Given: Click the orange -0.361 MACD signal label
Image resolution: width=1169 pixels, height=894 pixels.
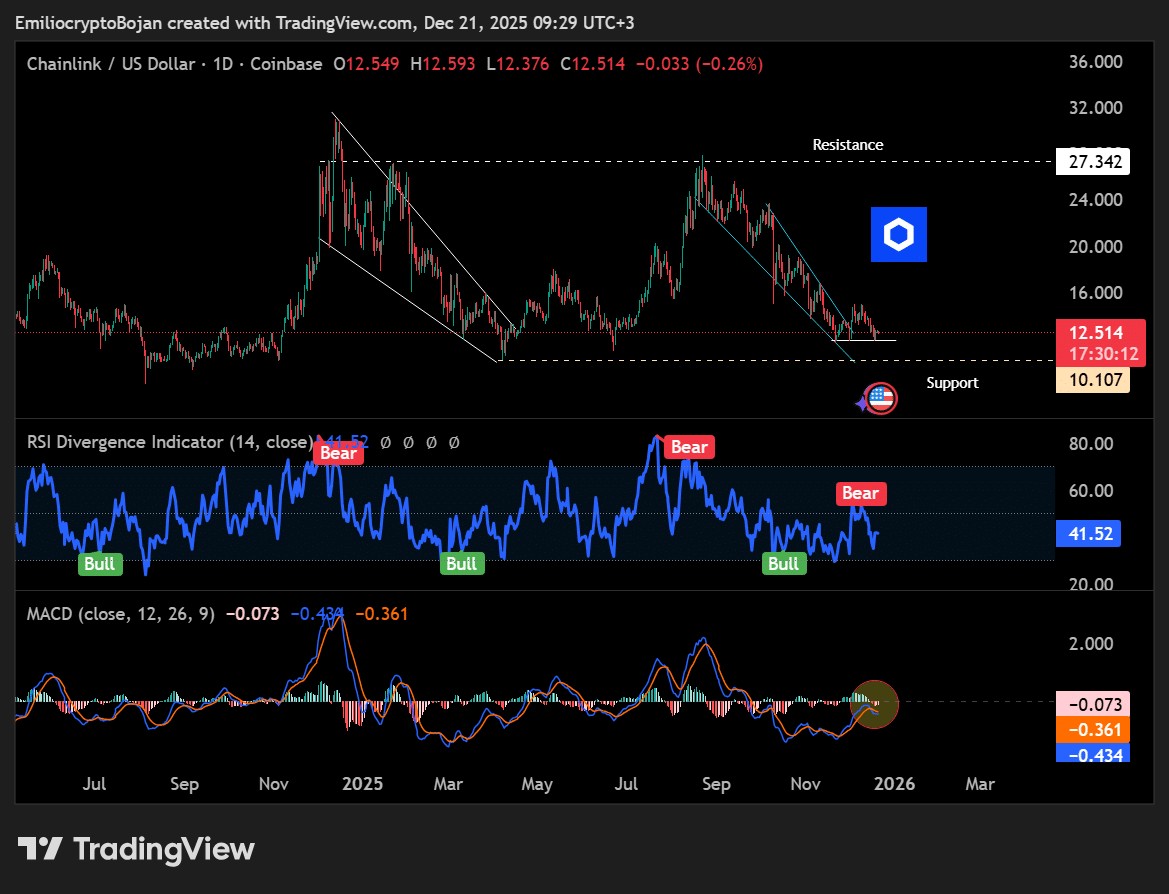Looking at the screenshot, I should (x=1092, y=729).
